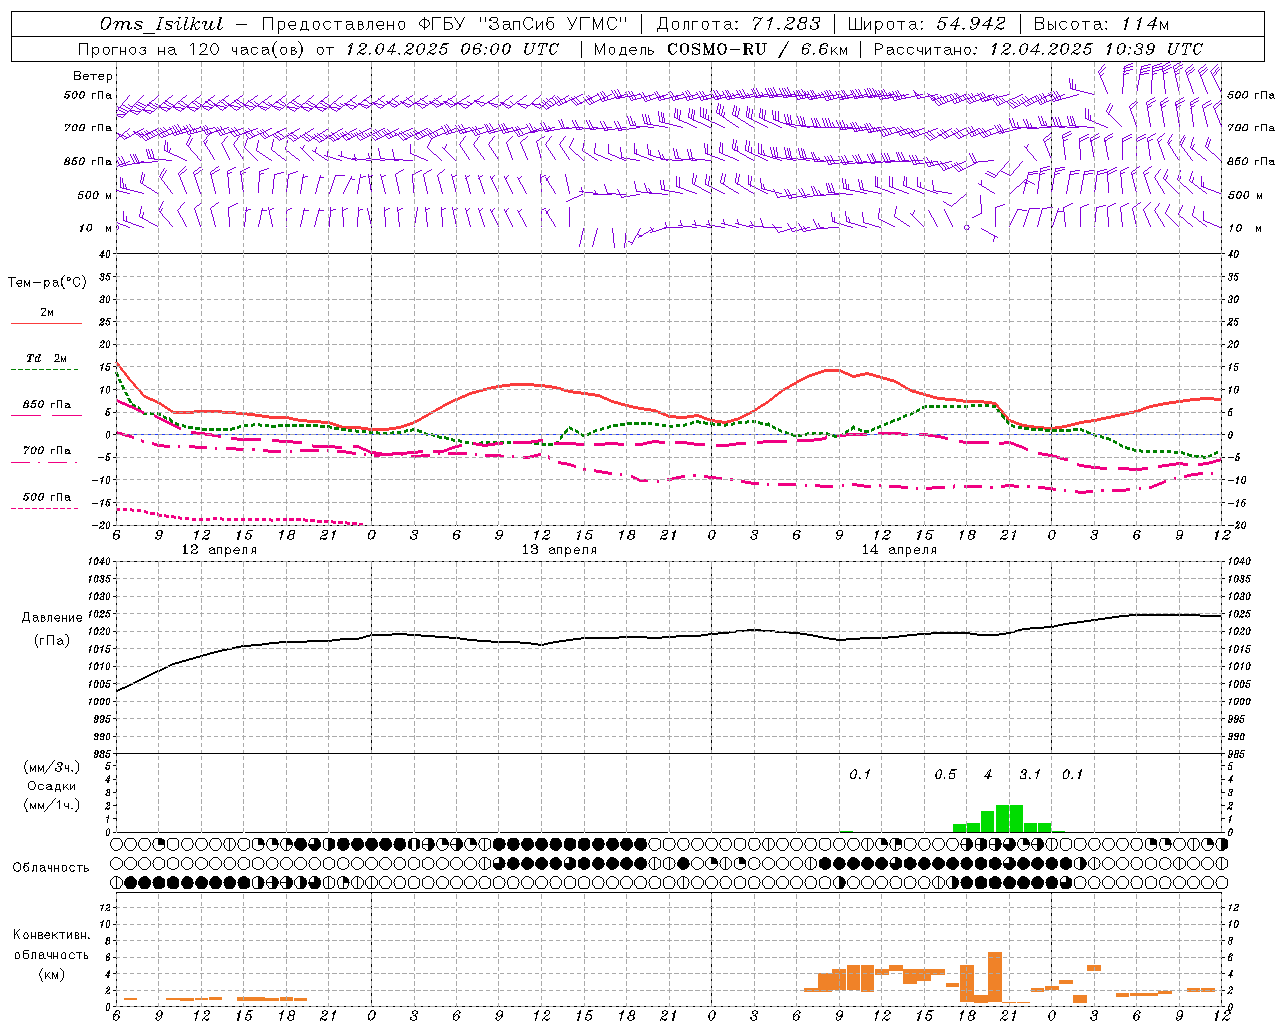Click the 3-hour precipitation value 4
This screenshot has width=1280, height=1024.
point(988,774)
